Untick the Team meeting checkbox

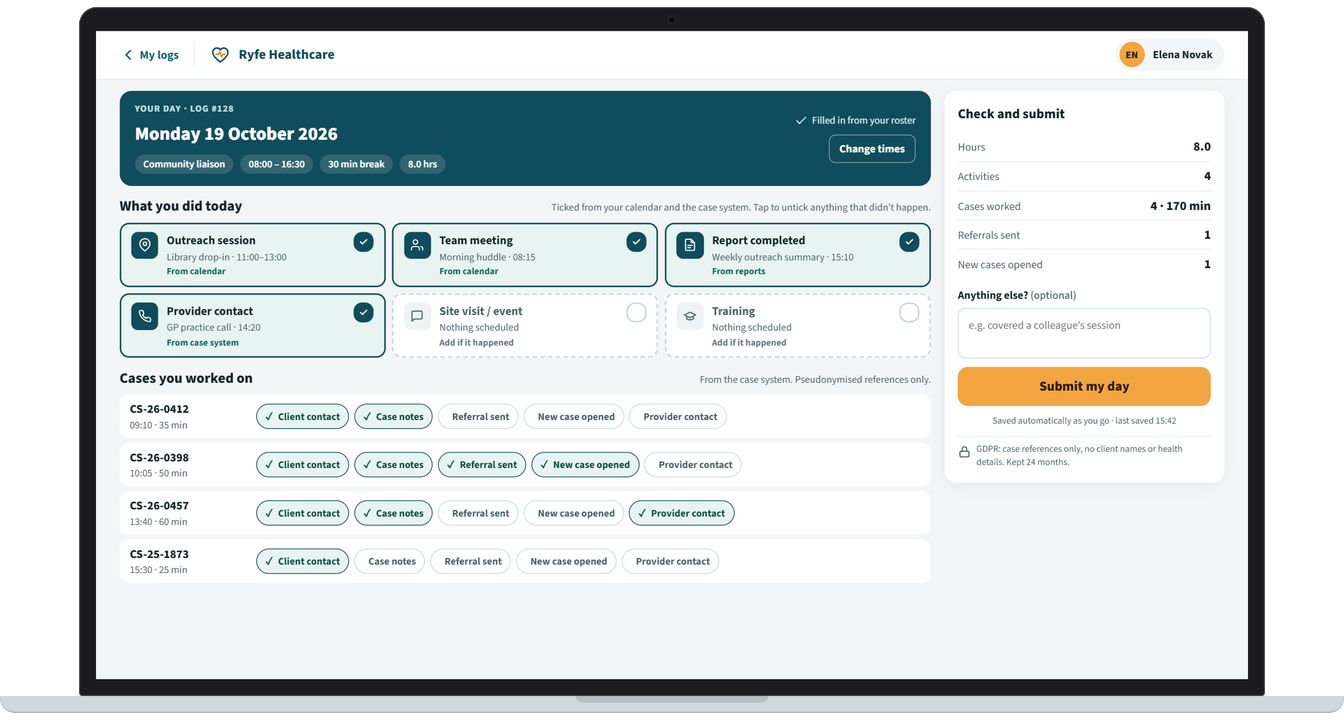636,242
